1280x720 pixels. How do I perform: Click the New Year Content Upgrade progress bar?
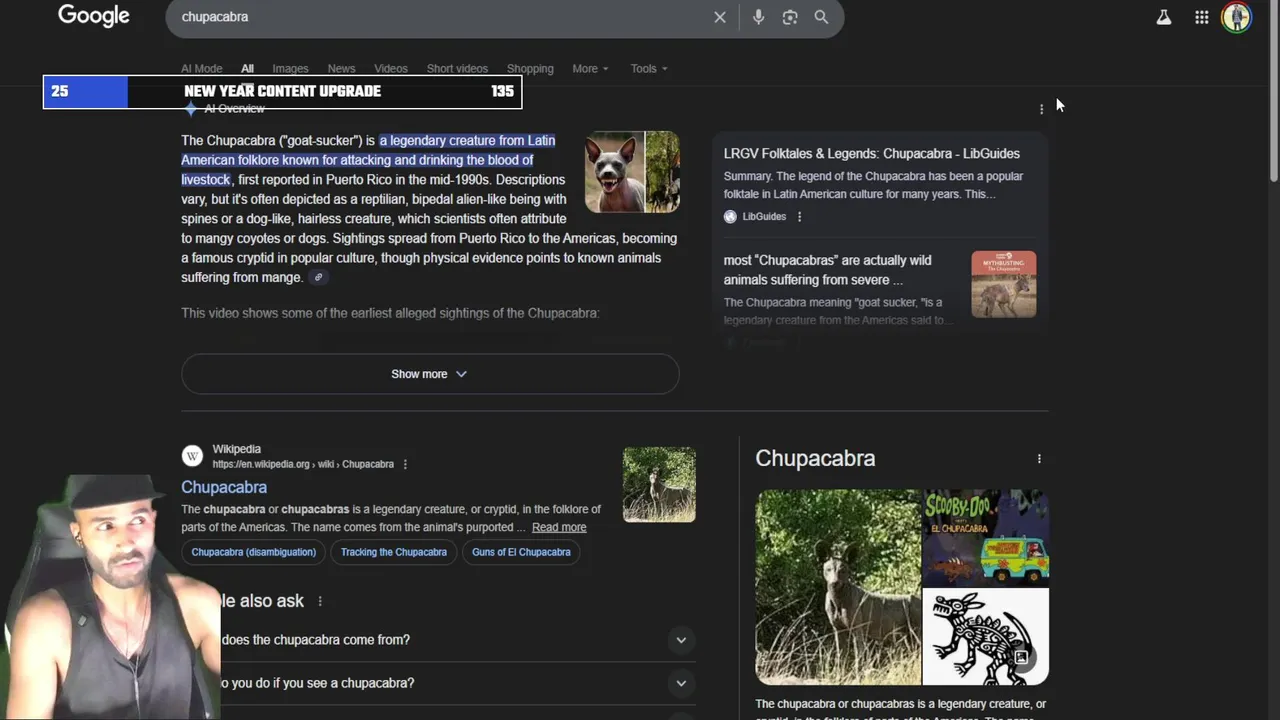282,92
